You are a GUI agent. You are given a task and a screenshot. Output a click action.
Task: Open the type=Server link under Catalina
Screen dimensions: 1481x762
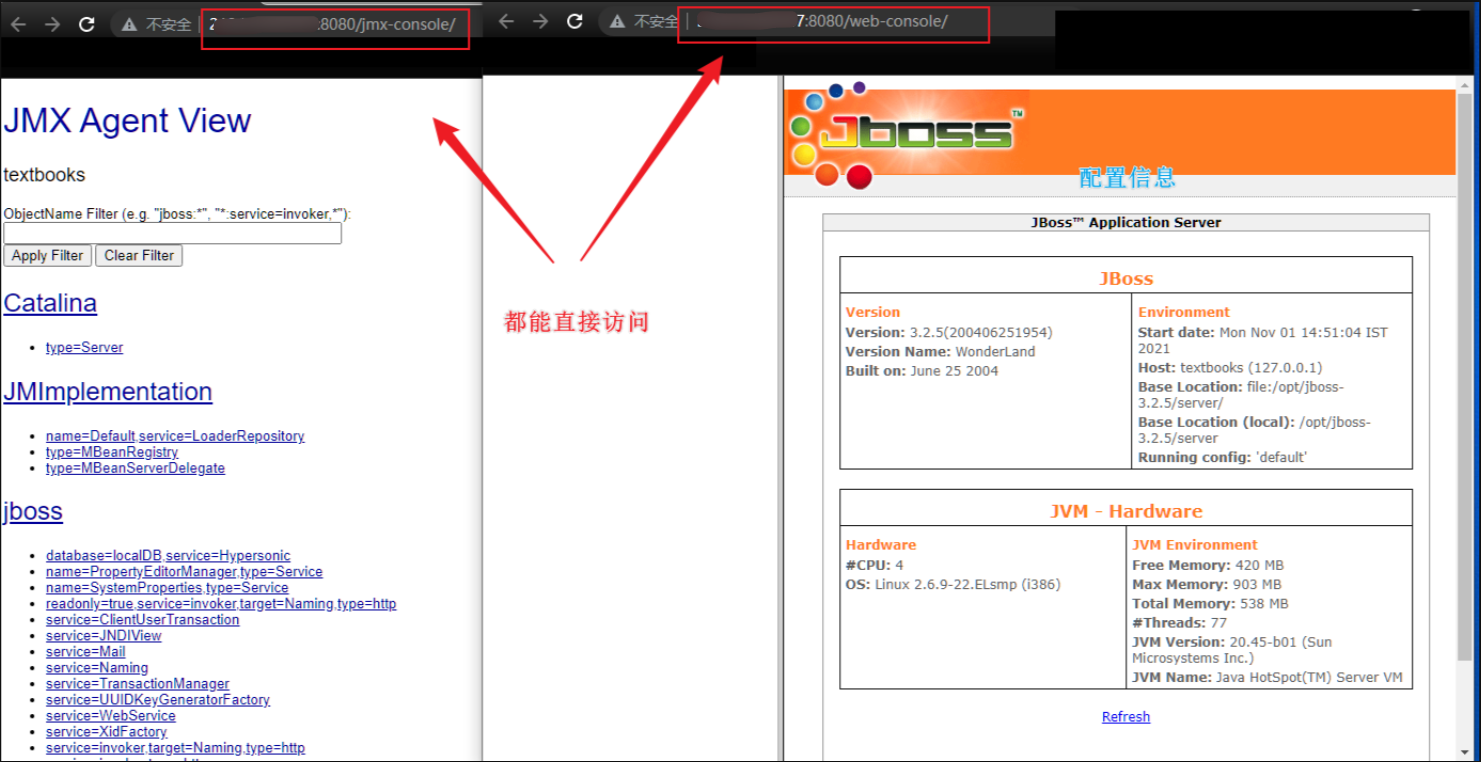coord(84,347)
